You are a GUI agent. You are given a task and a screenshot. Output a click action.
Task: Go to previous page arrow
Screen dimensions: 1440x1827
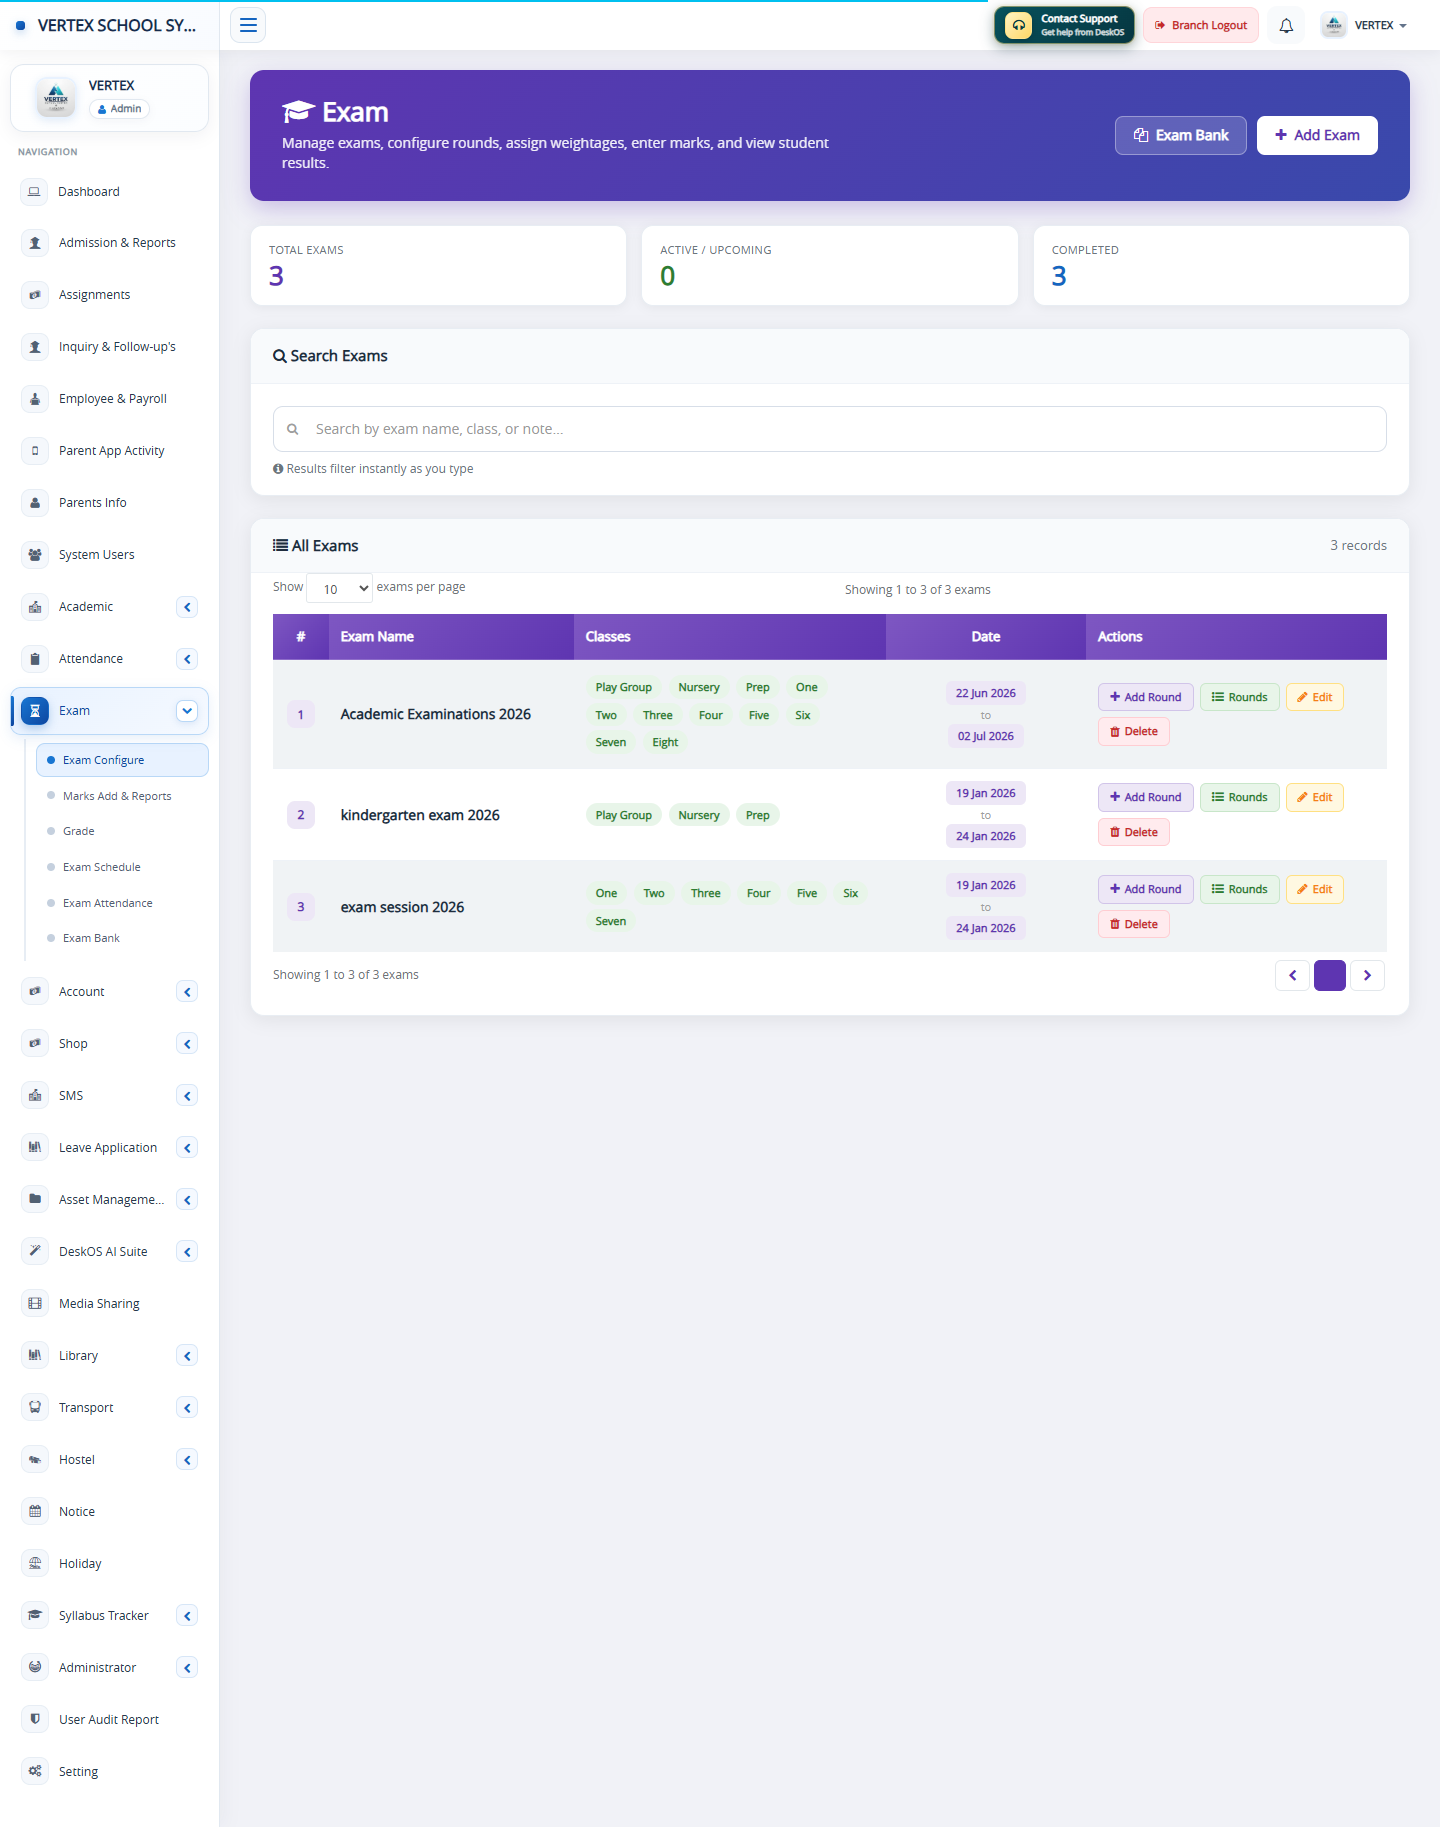click(x=1292, y=975)
